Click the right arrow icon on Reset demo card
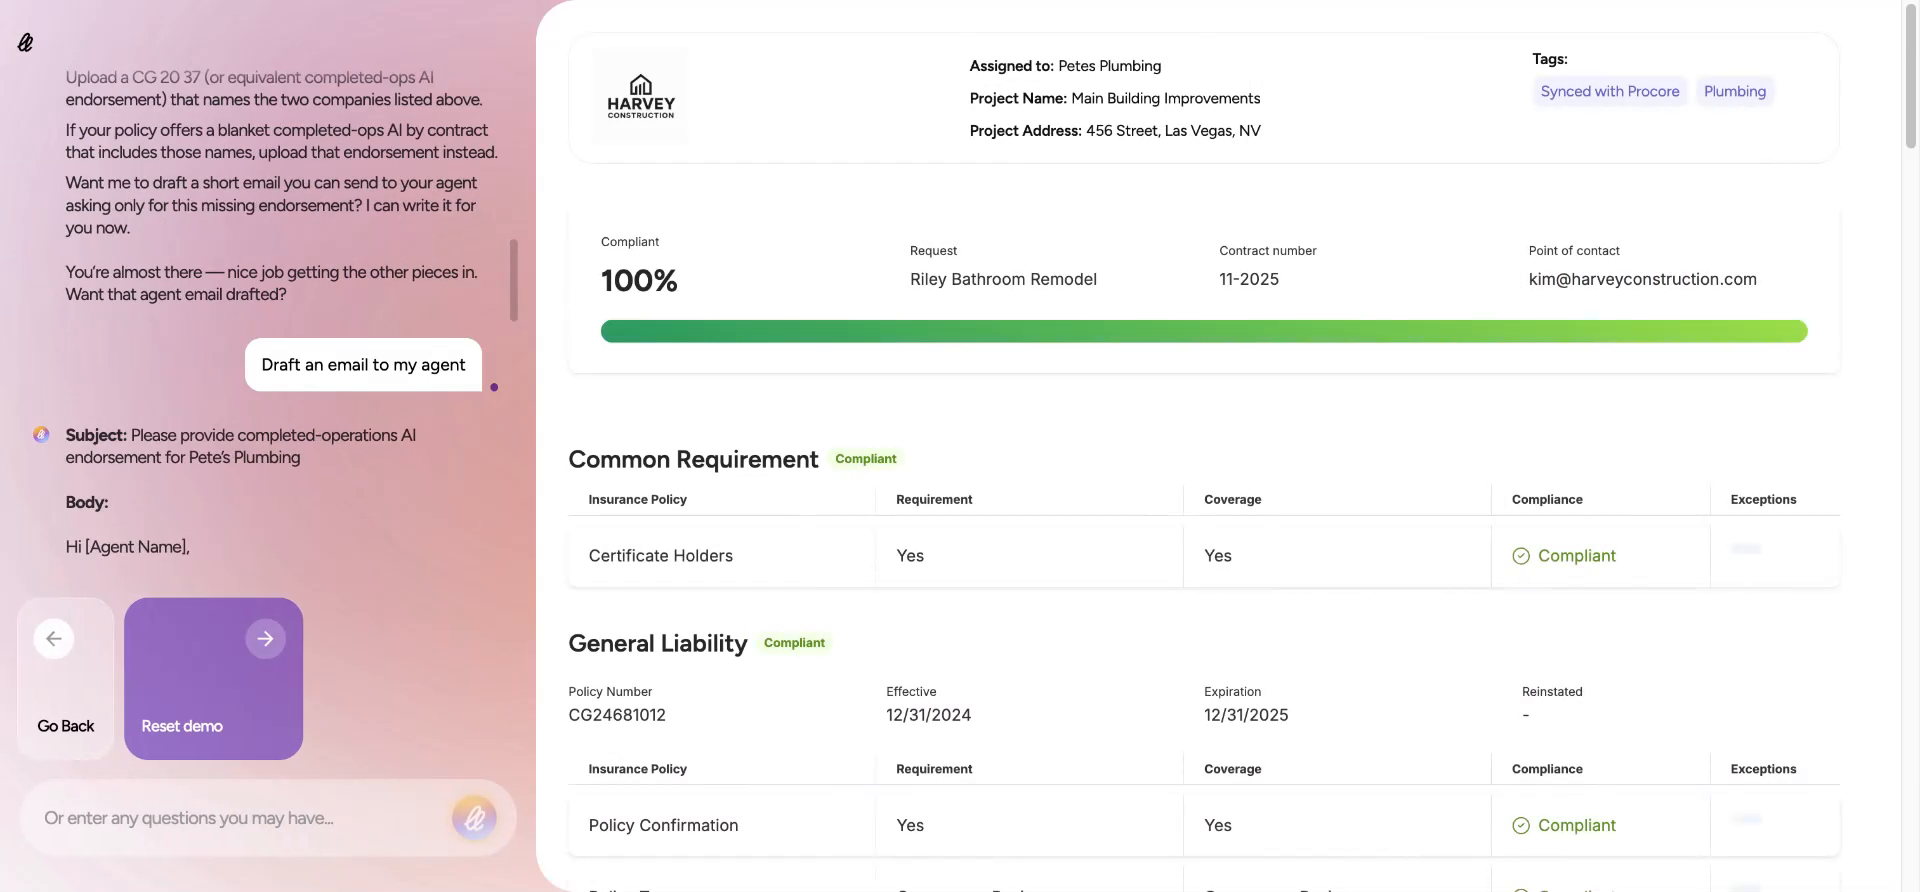This screenshot has height=892, width=1920. point(265,639)
